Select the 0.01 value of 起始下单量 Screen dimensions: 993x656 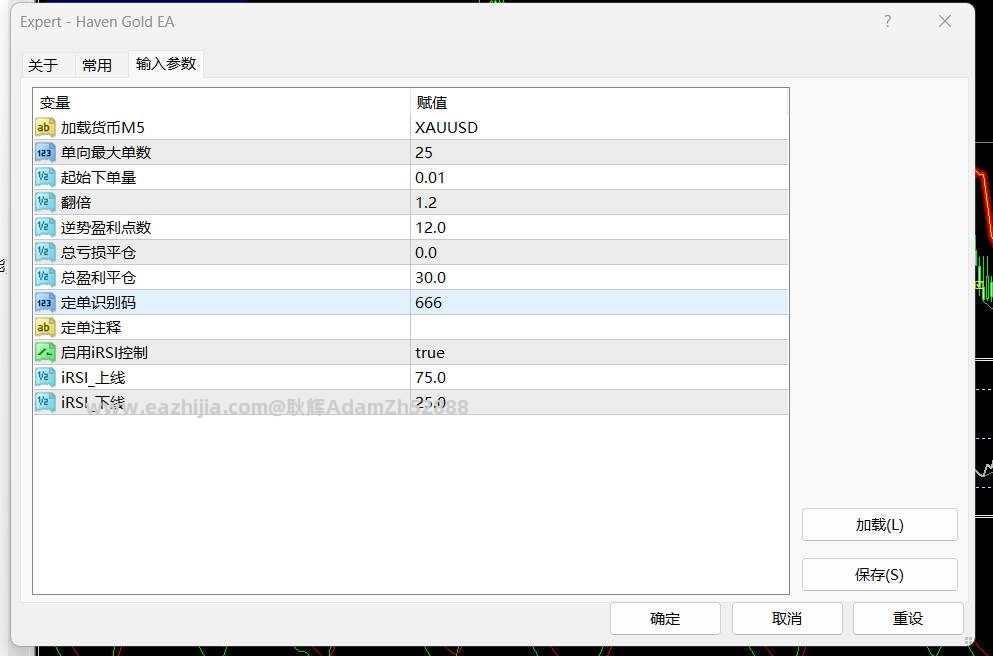pyautogui.click(x=599, y=177)
